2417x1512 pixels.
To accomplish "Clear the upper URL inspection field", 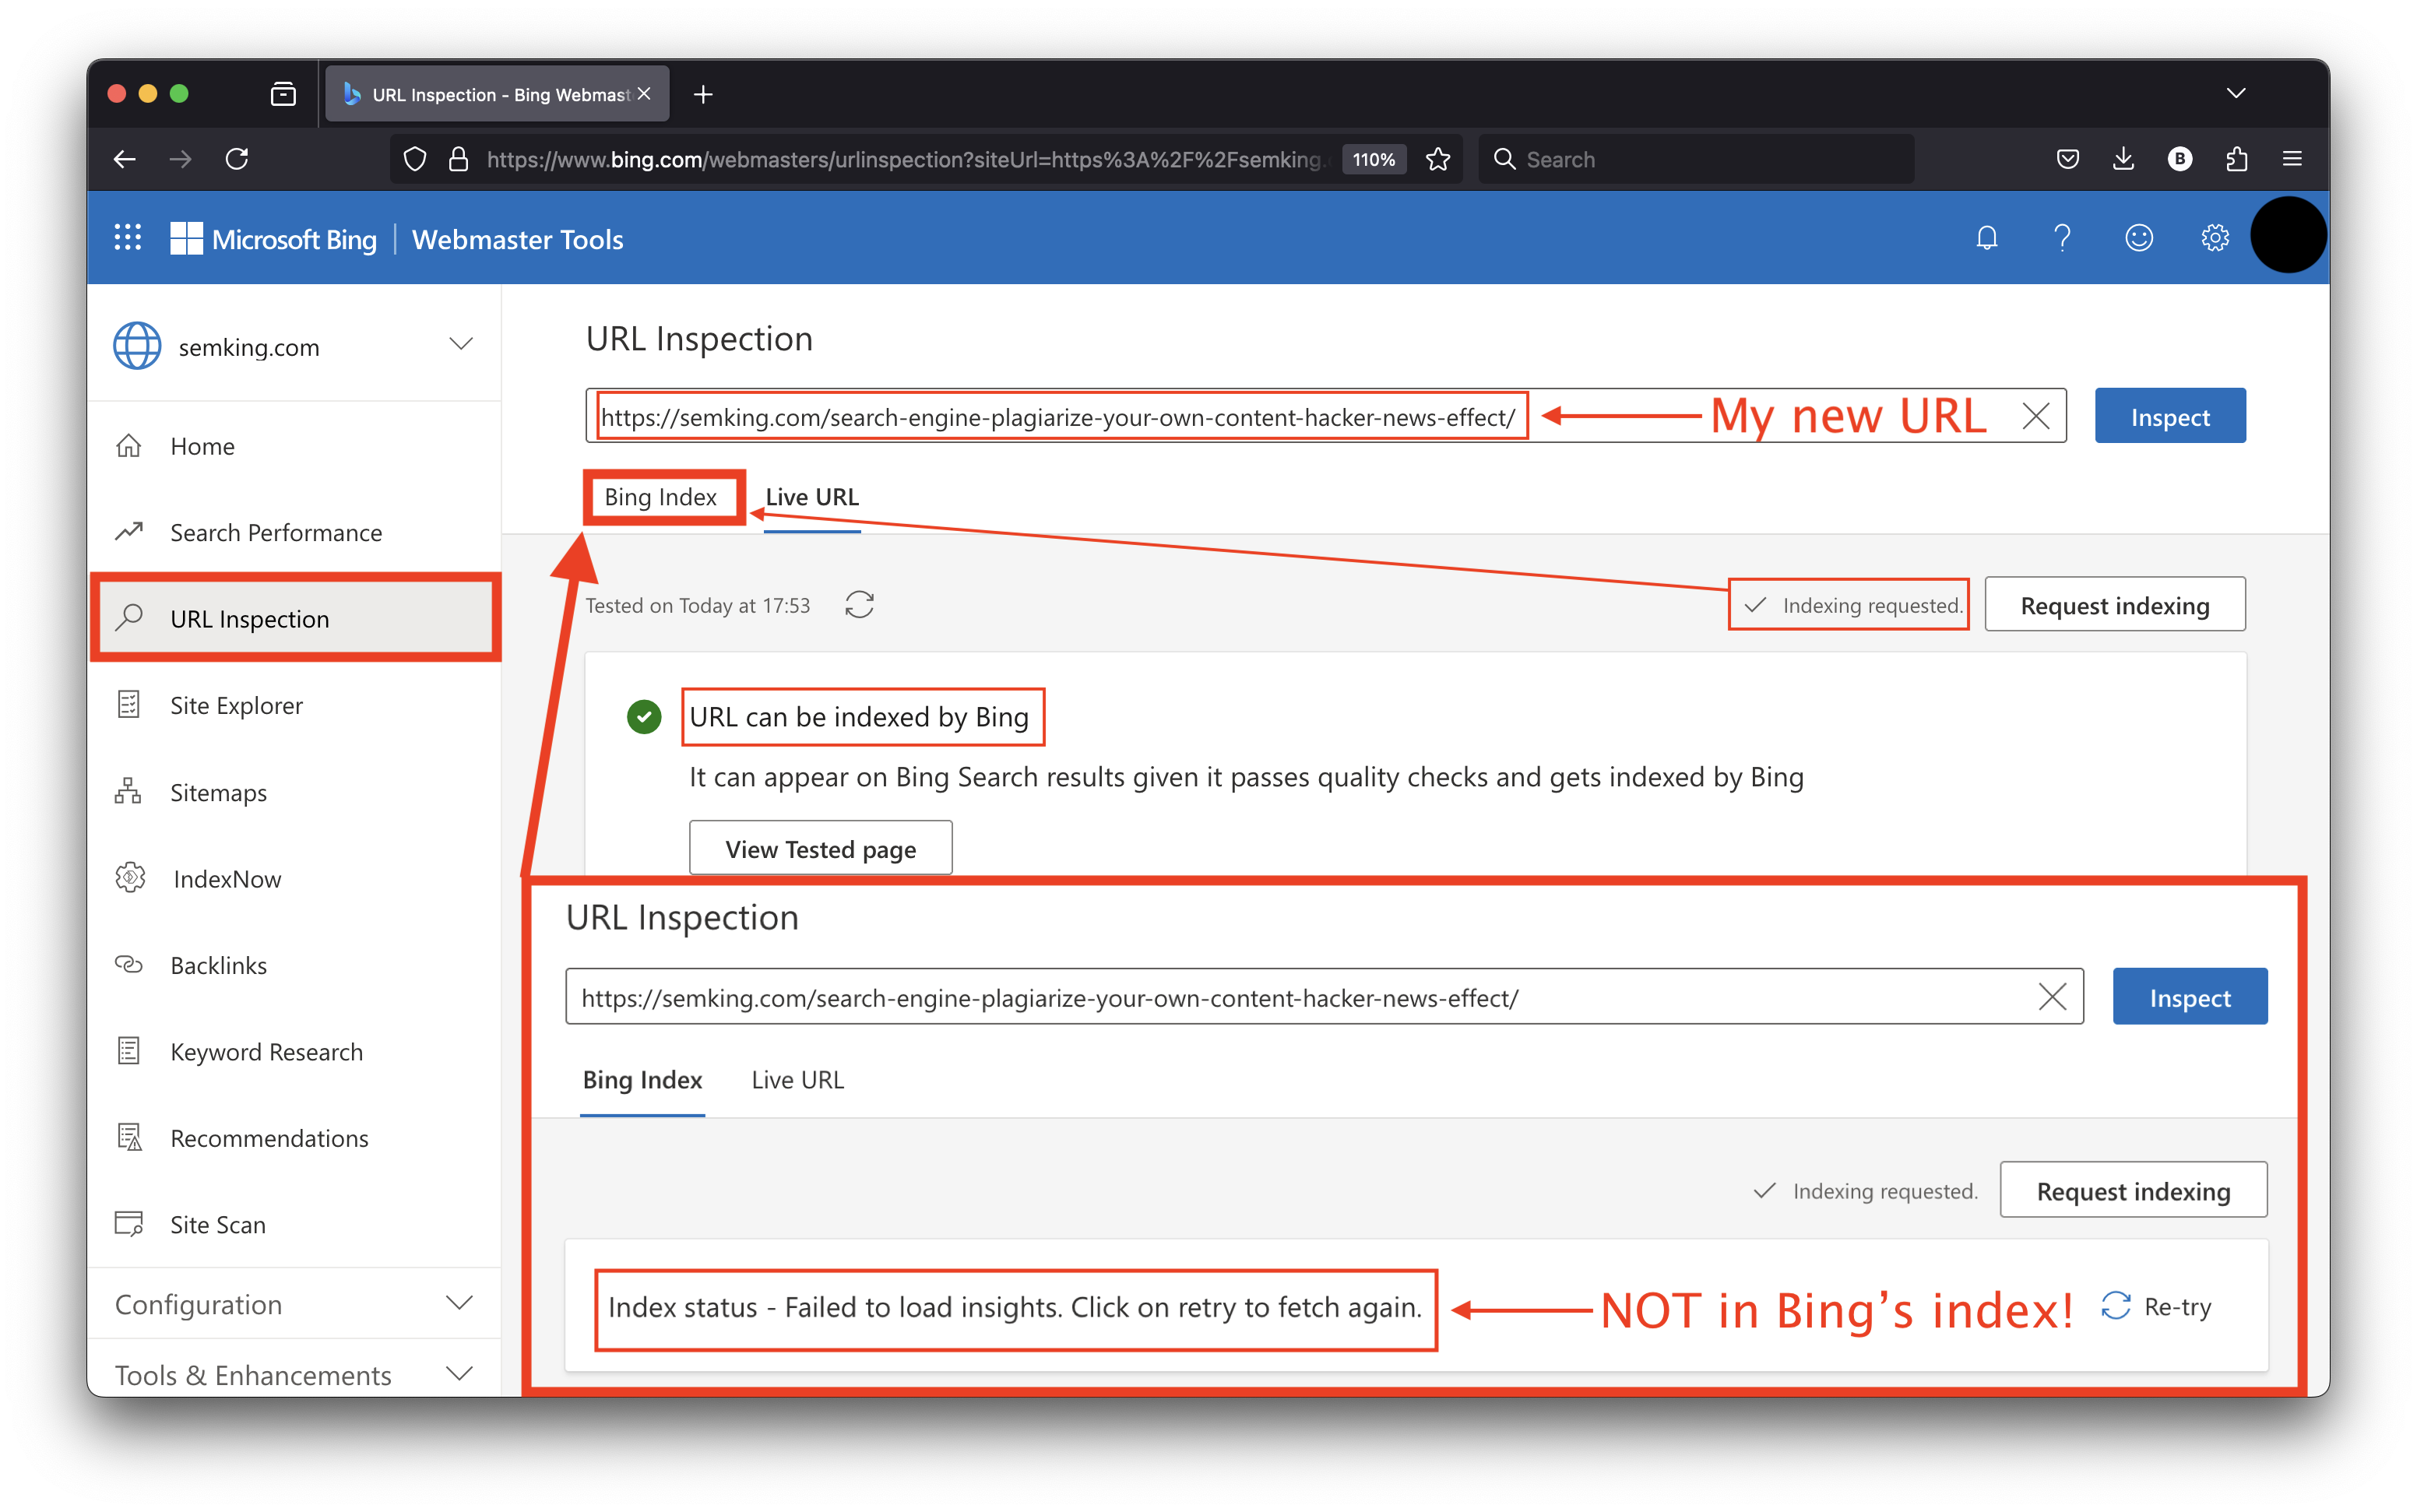I will (2035, 416).
